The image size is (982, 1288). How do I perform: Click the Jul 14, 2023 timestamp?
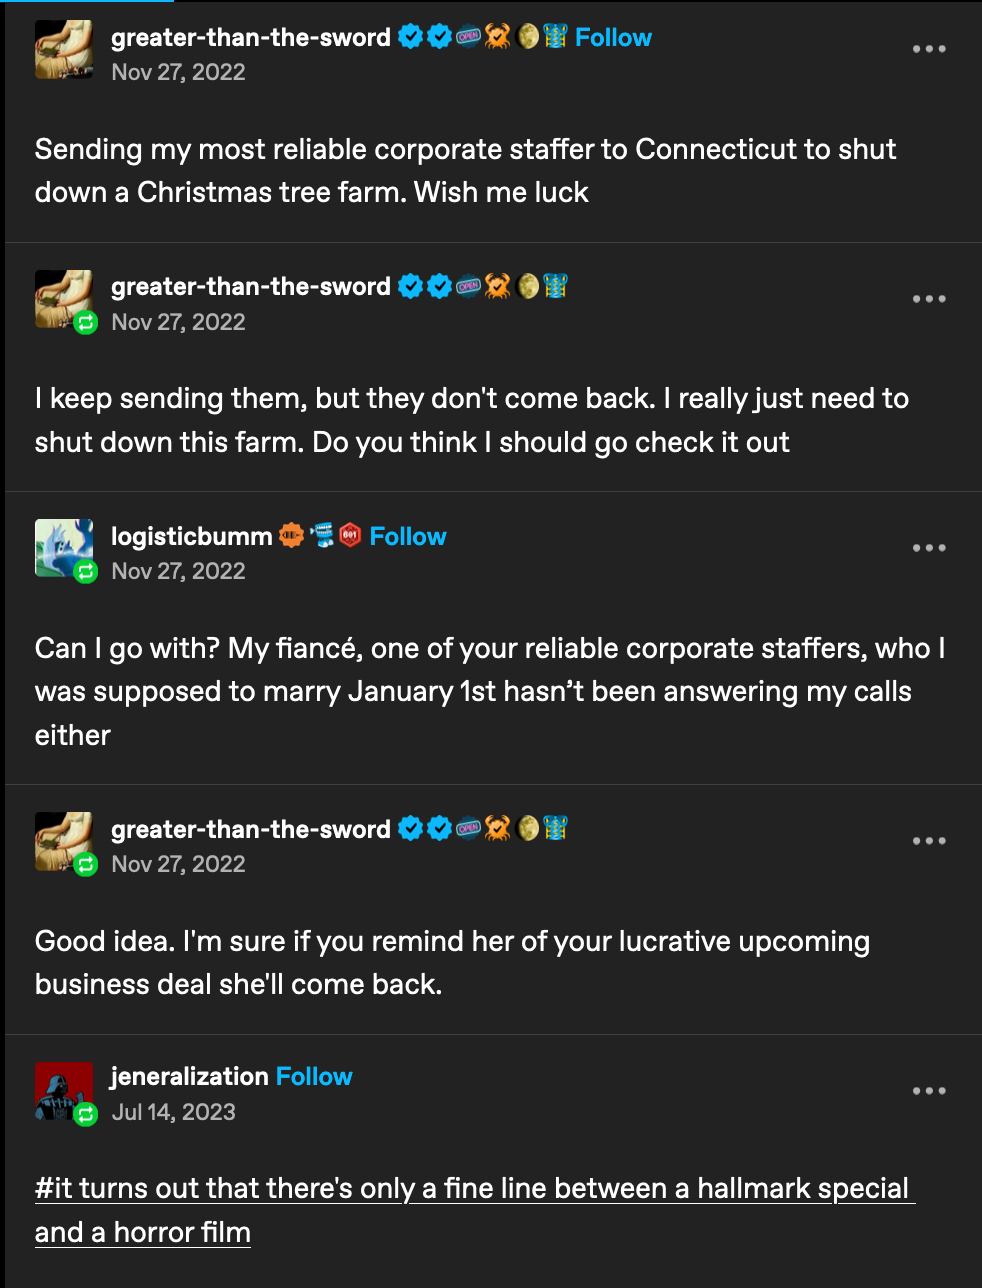pyautogui.click(x=174, y=1112)
